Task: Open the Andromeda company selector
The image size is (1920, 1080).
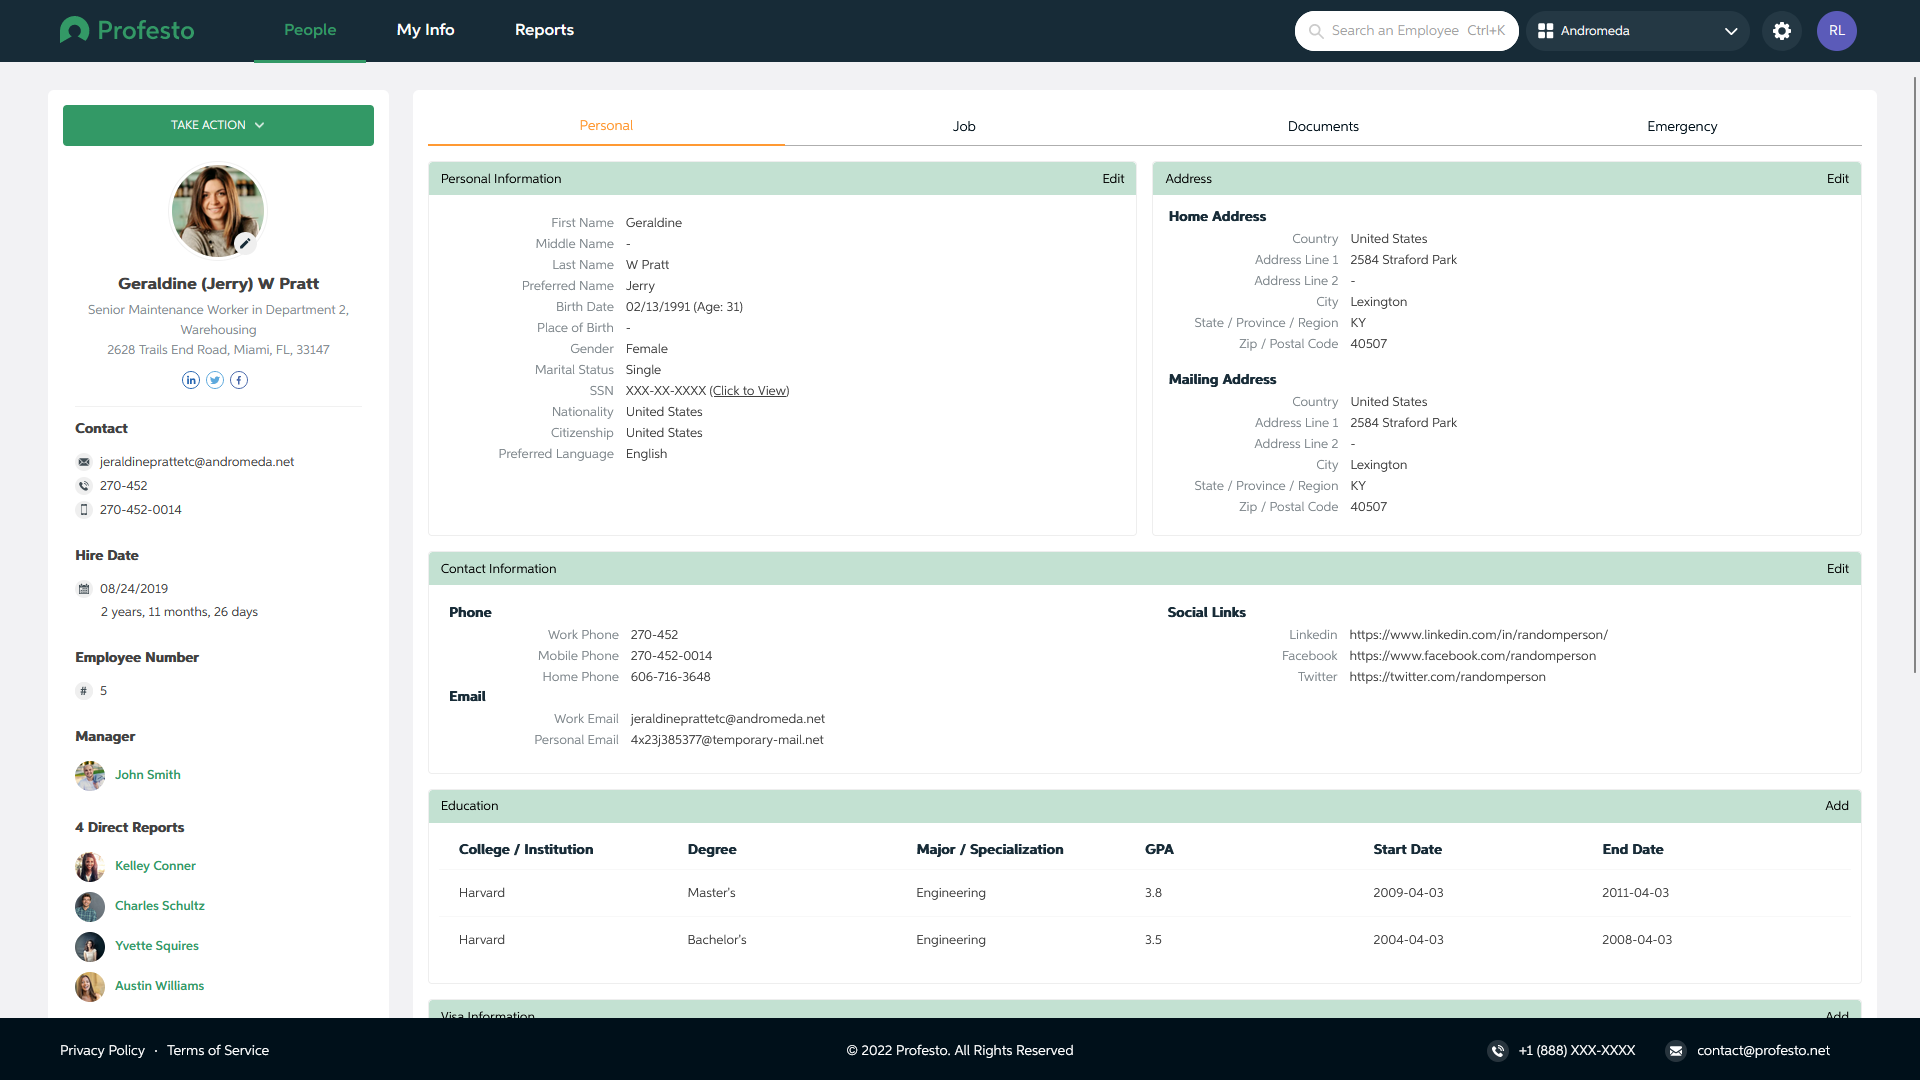Action: tap(1637, 31)
